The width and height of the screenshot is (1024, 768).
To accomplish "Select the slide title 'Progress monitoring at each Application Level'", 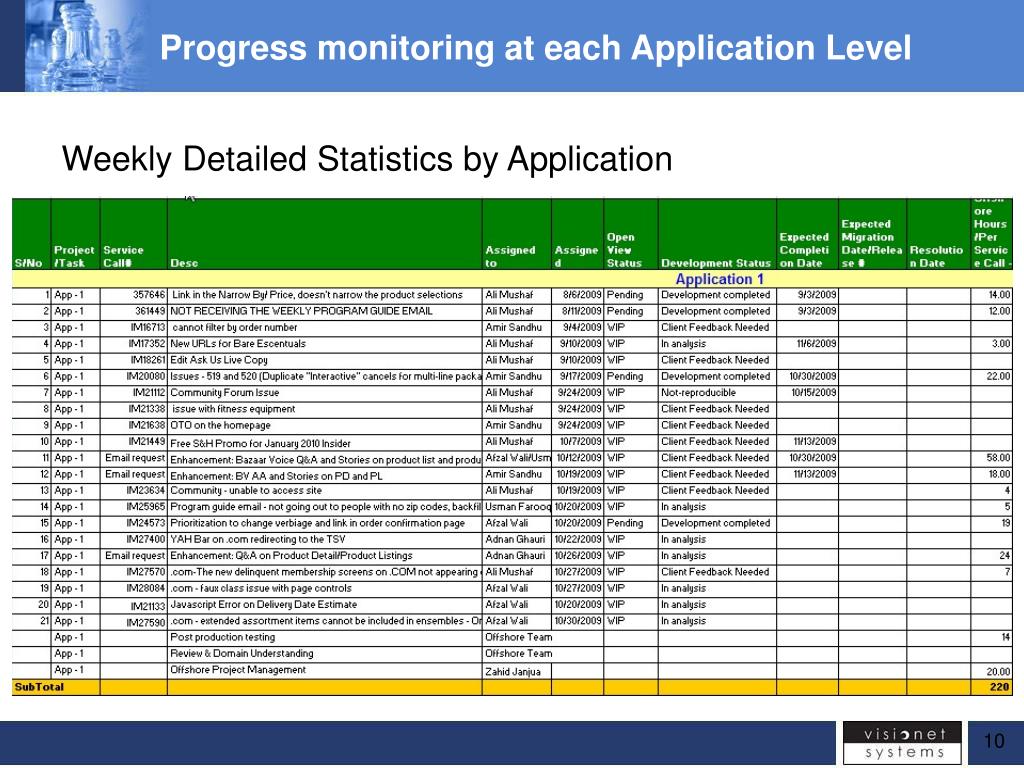I will [536, 48].
